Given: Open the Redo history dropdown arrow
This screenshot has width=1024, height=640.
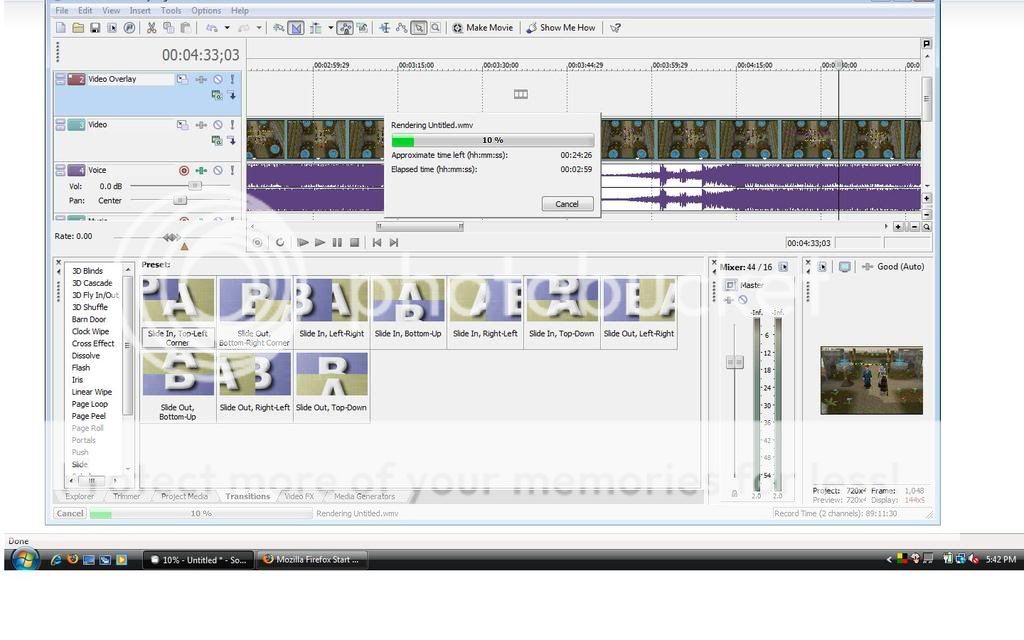Looking at the screenshot, I should pos(260,28).
